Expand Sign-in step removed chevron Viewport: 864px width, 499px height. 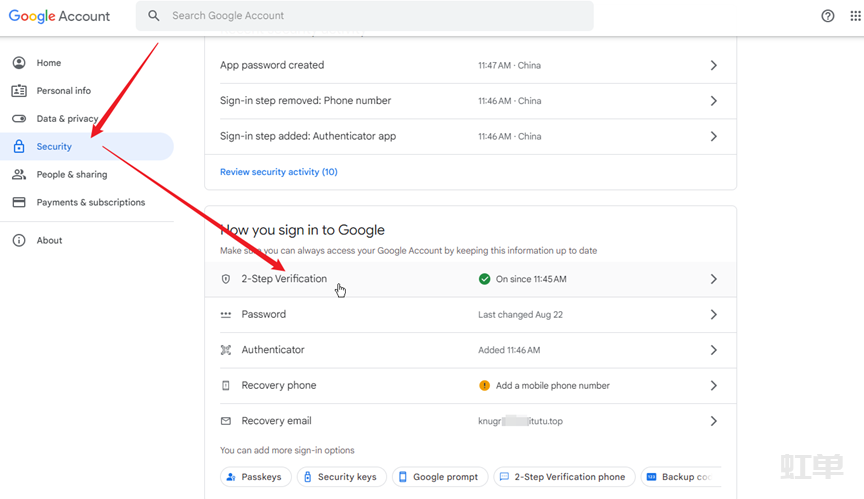714,101
